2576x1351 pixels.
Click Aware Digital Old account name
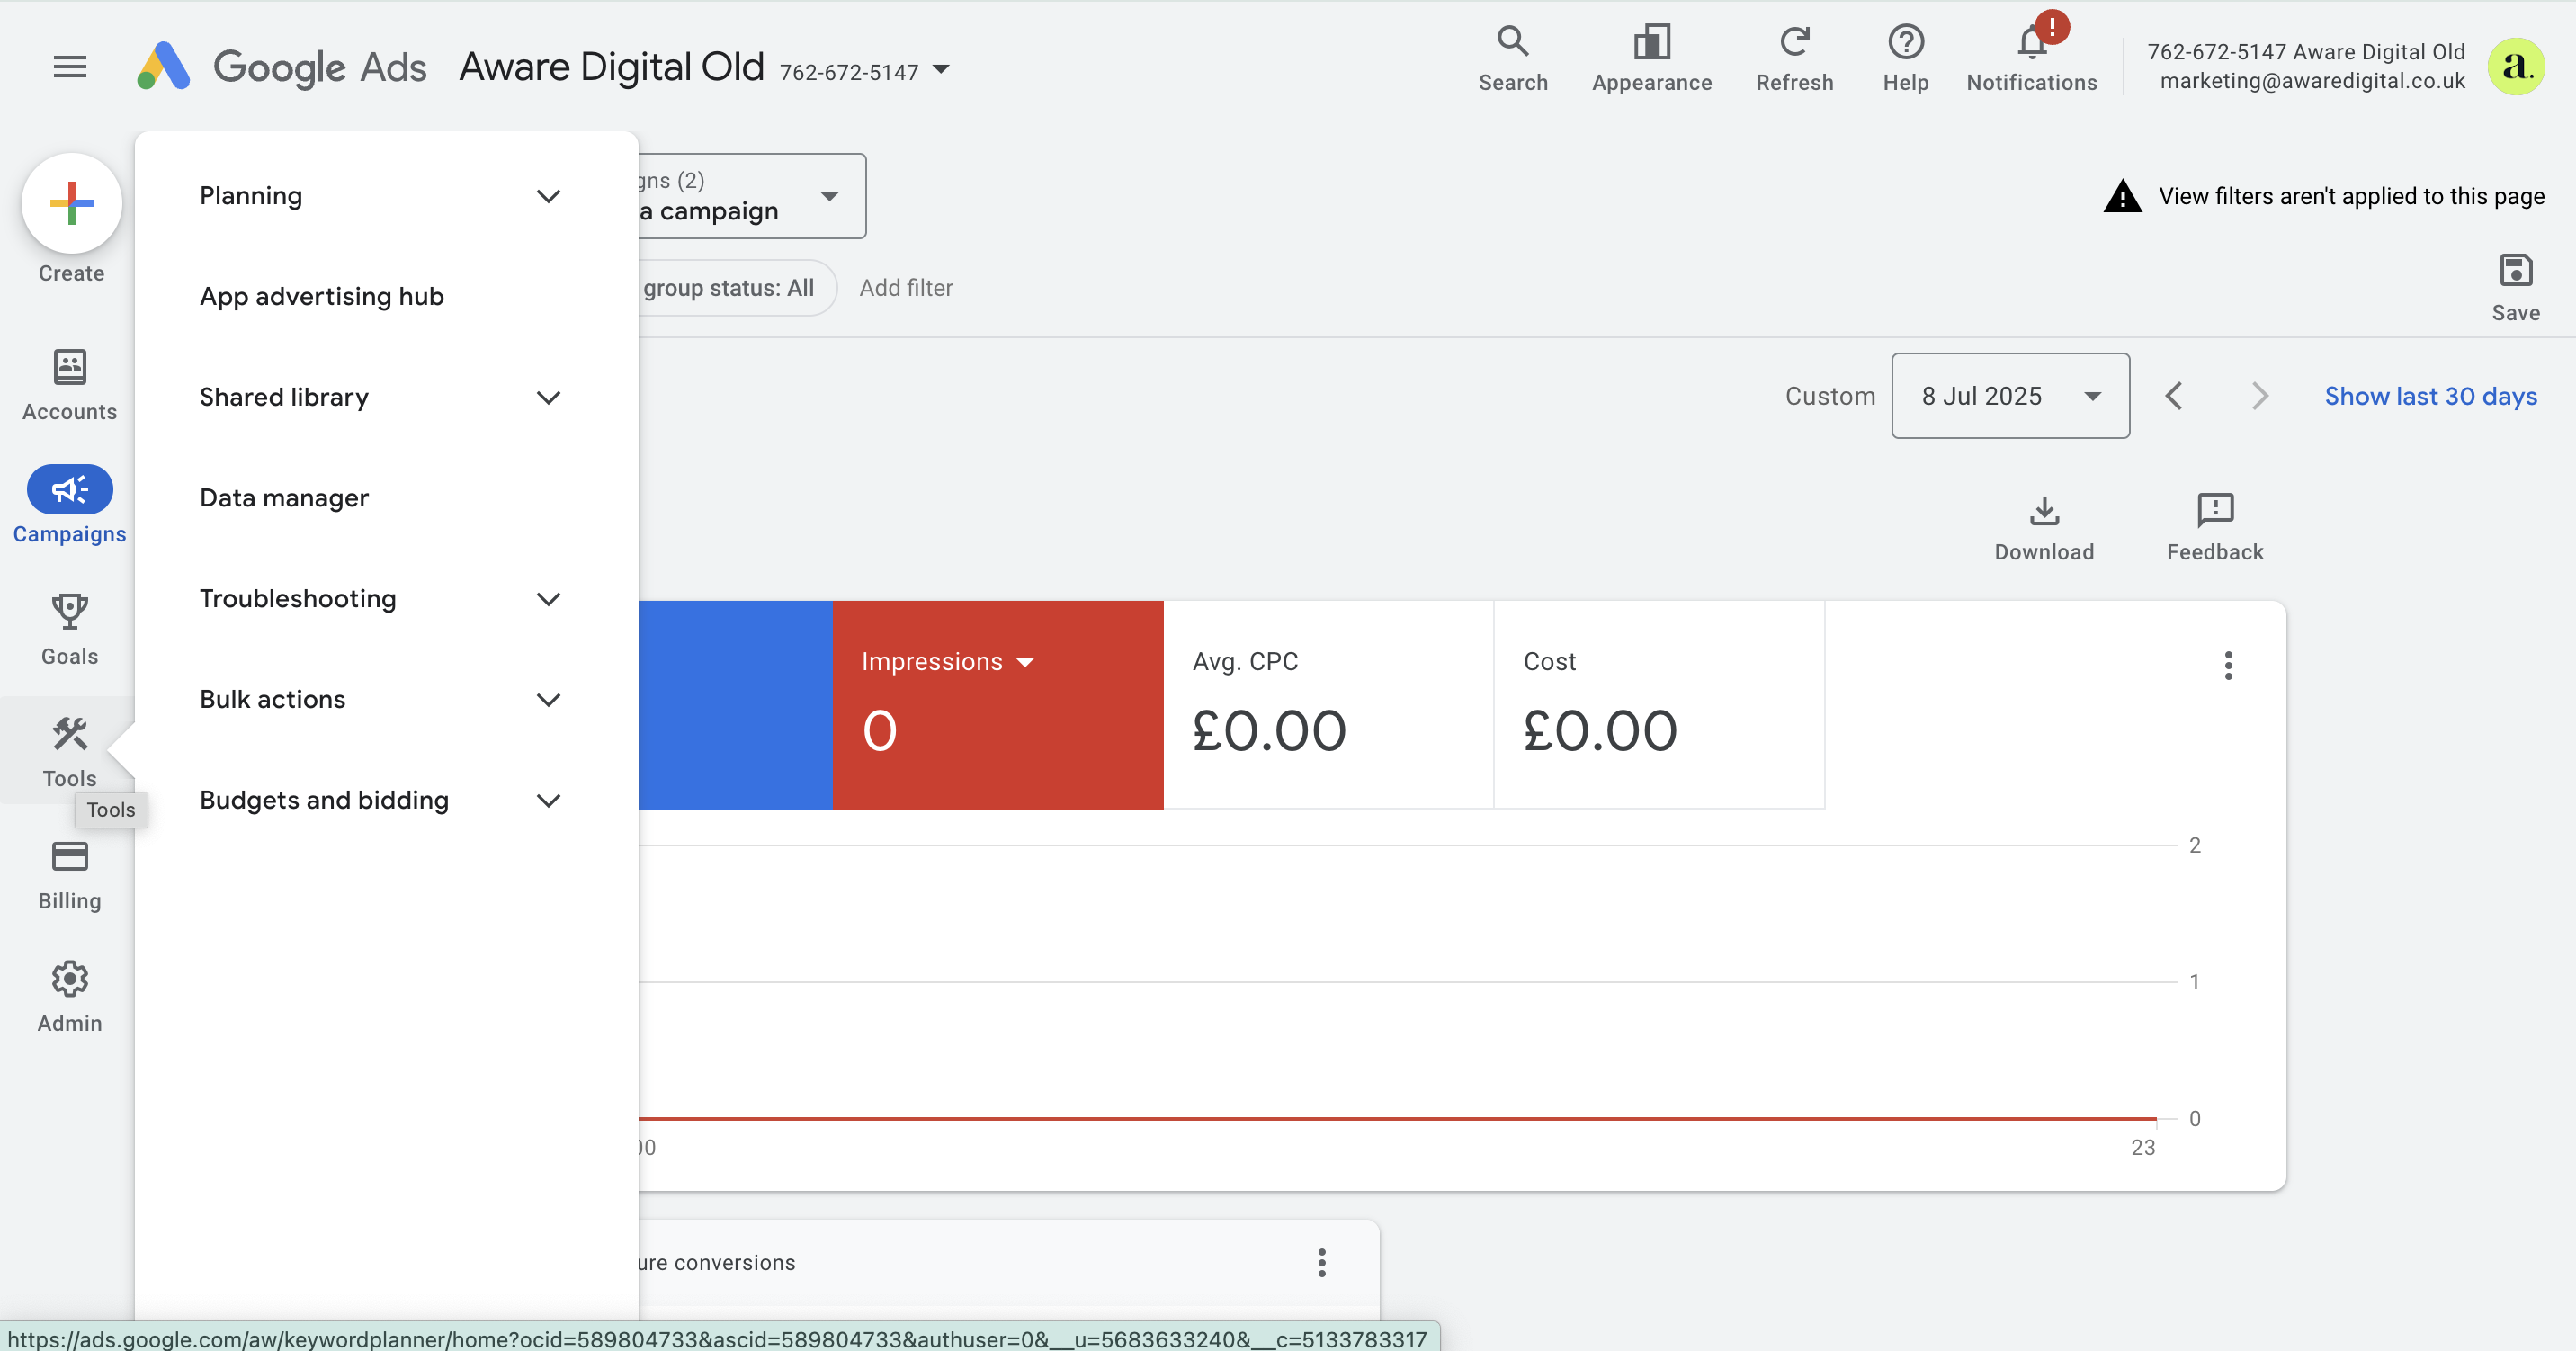(612, 67)
